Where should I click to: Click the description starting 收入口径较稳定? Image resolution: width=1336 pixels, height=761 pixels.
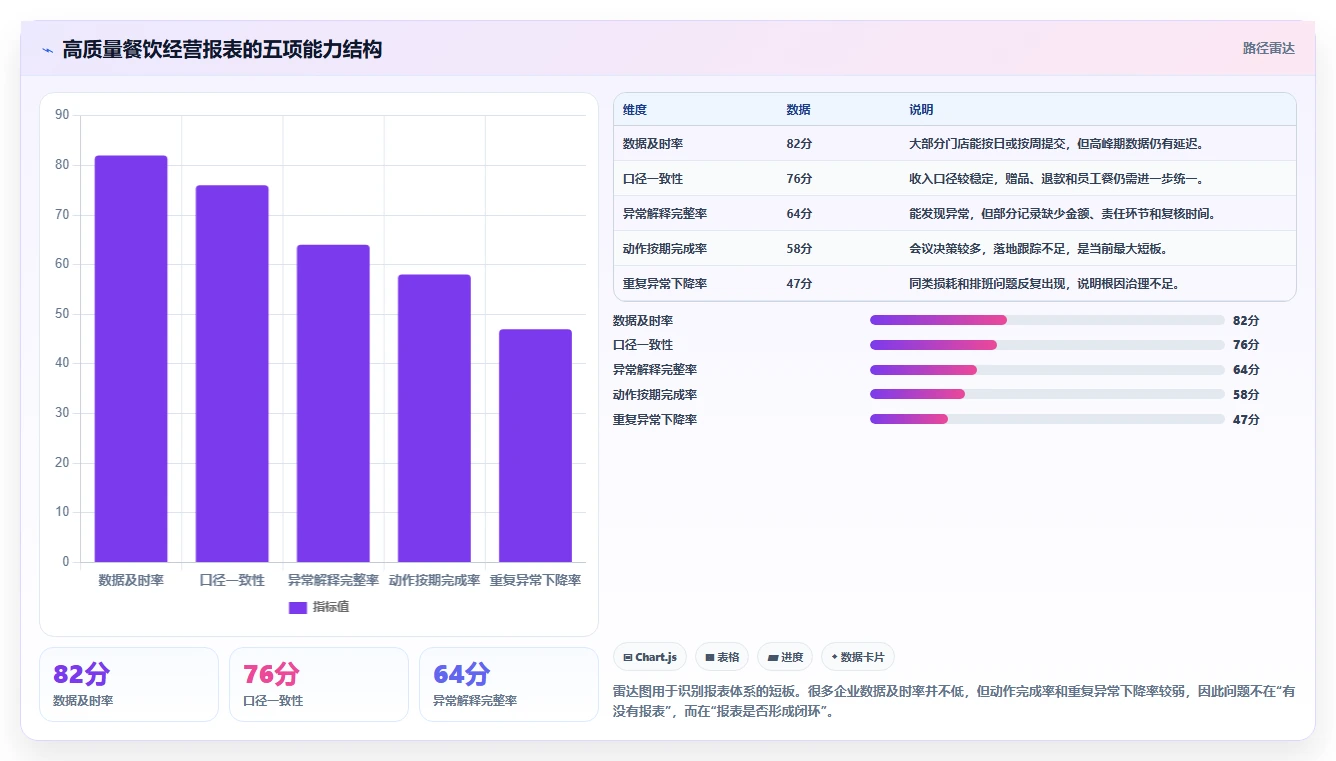coord(1056,179)
